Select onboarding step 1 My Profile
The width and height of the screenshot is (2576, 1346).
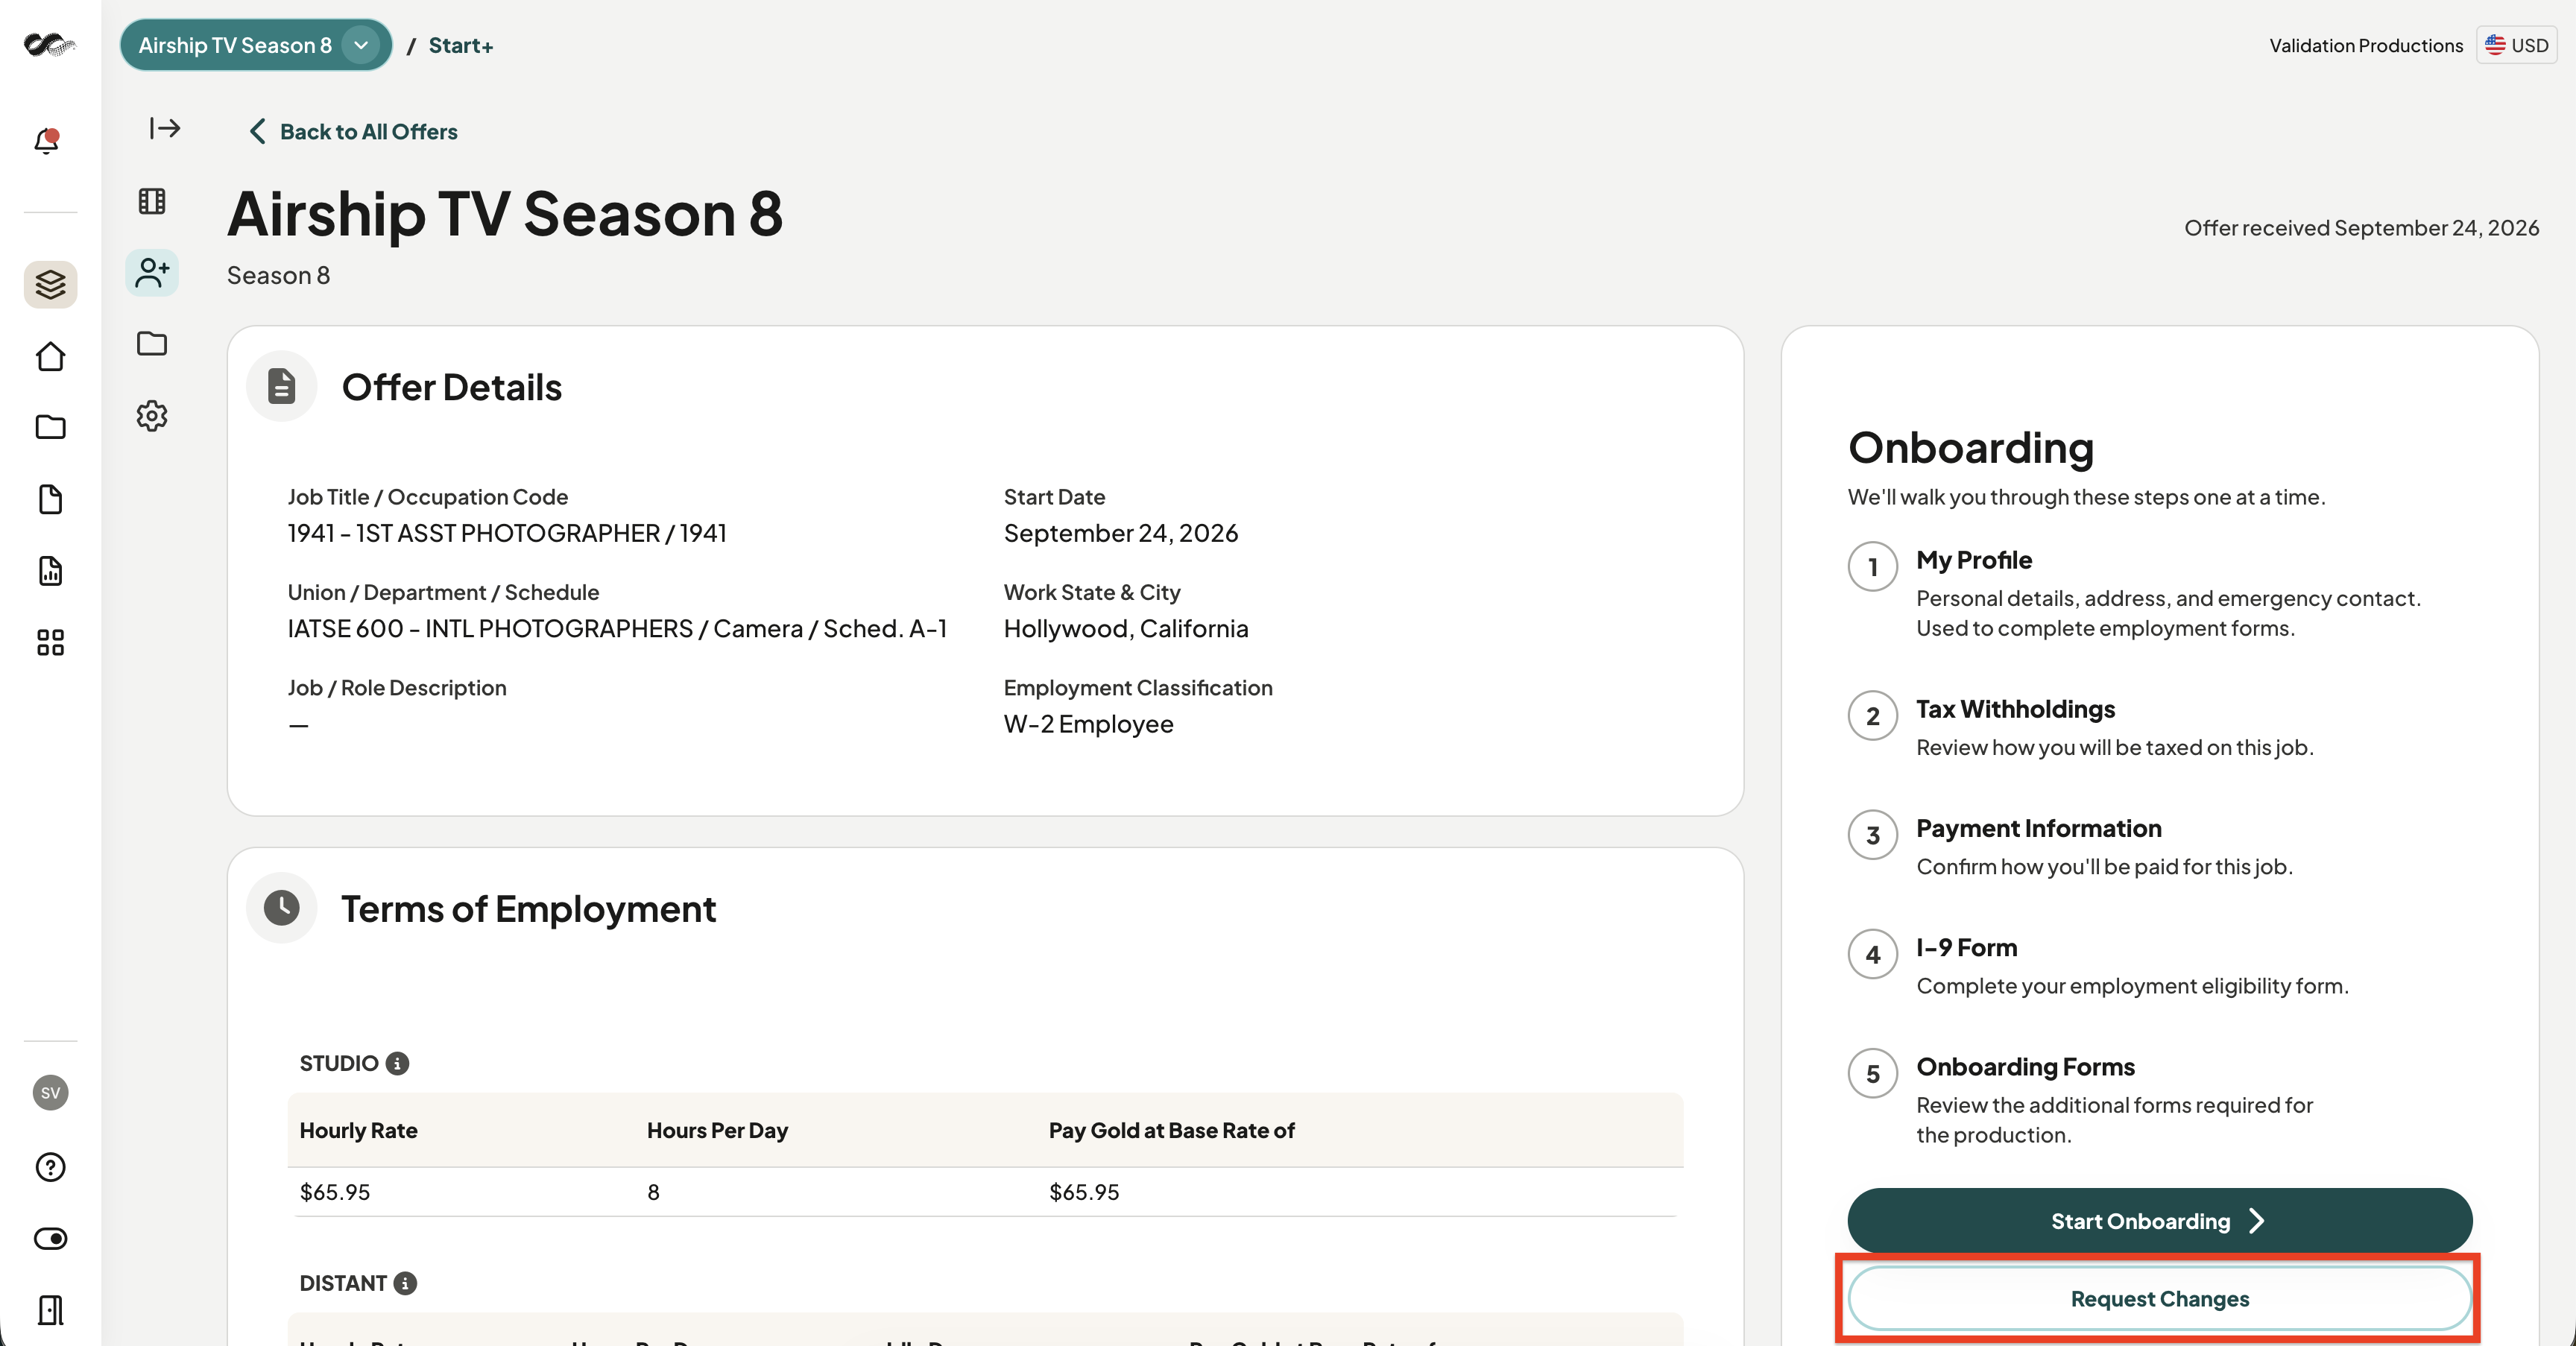[2134, 594]
